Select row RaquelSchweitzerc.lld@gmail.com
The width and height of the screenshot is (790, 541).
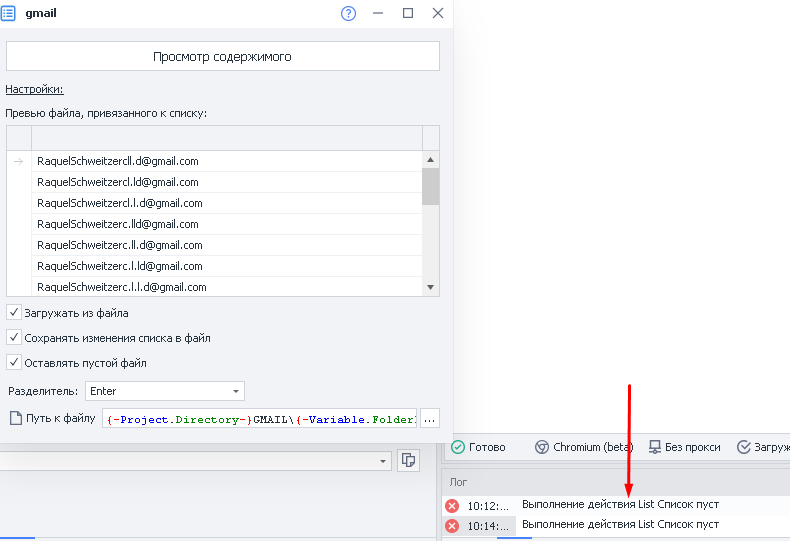tap(227, 224)
